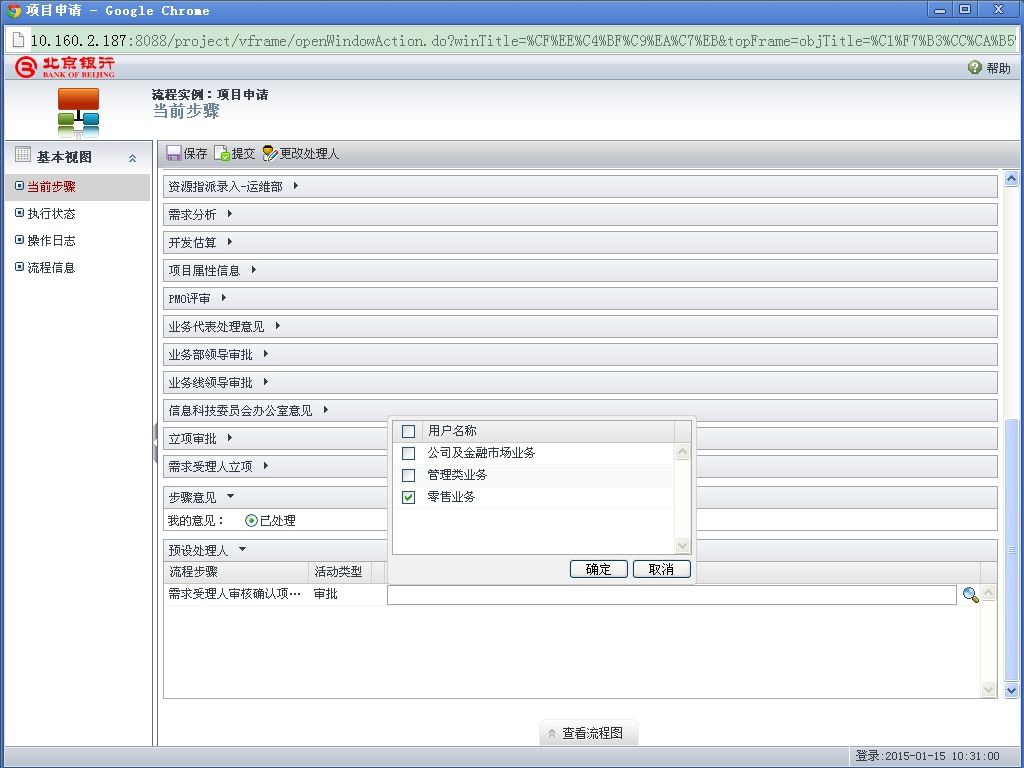Image resolution: width=1024 pixels, height=768 pixels.
Task: Expand the 需求分析 section
Action: click(229, 214)
